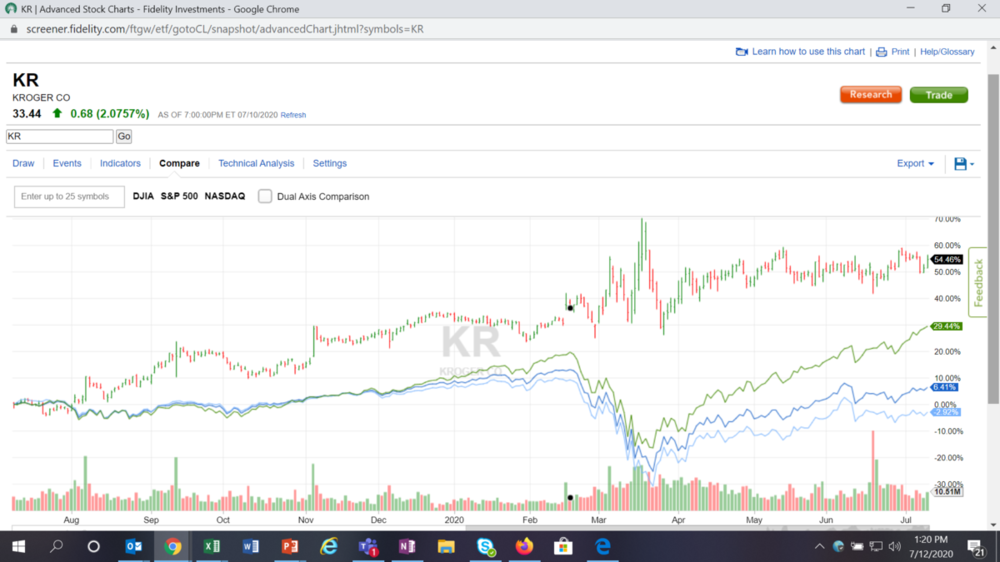Image resolution: width=1000 pixels, height=562 pixels.
Task: Open the Events tab
Action: [67, 163]
